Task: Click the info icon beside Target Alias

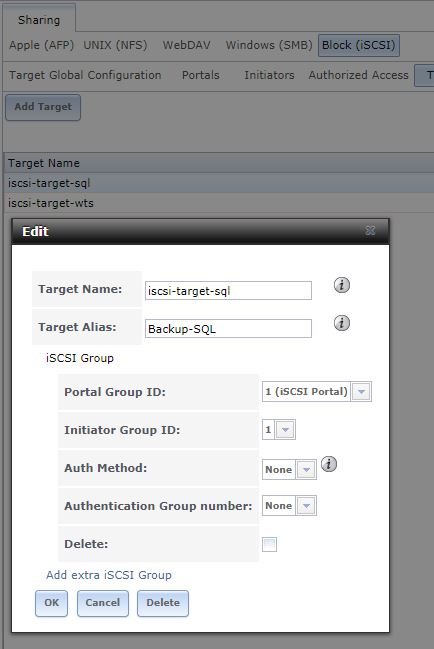Action: [341, 323]
